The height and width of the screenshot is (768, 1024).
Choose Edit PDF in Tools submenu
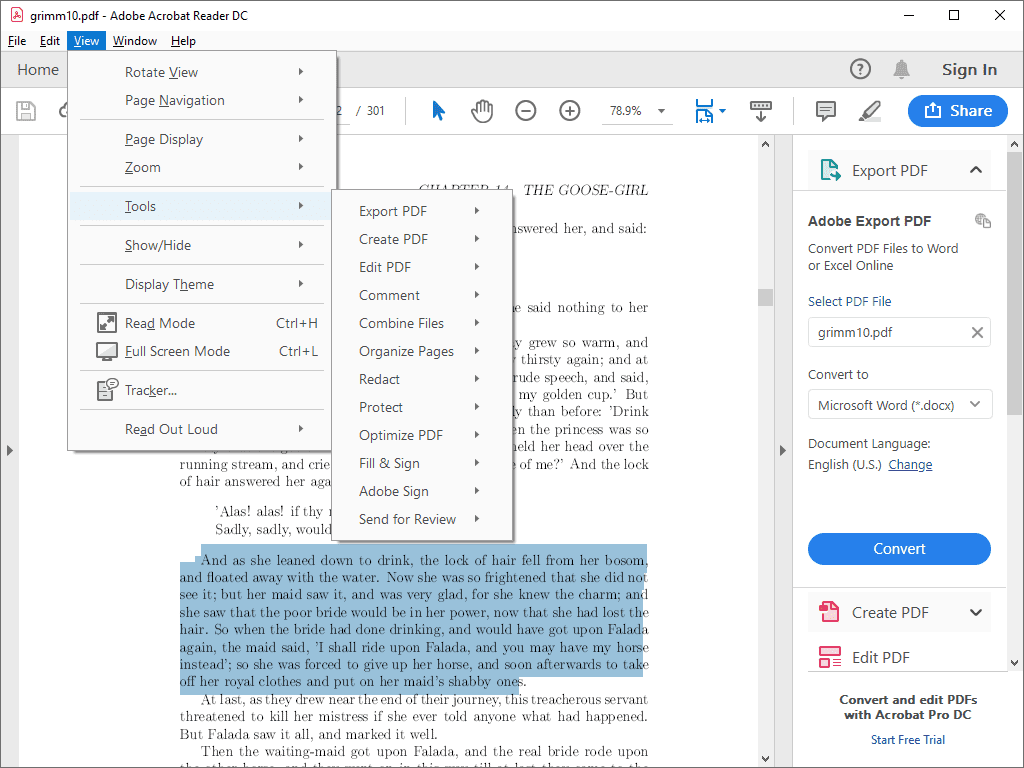coord(422,267)
